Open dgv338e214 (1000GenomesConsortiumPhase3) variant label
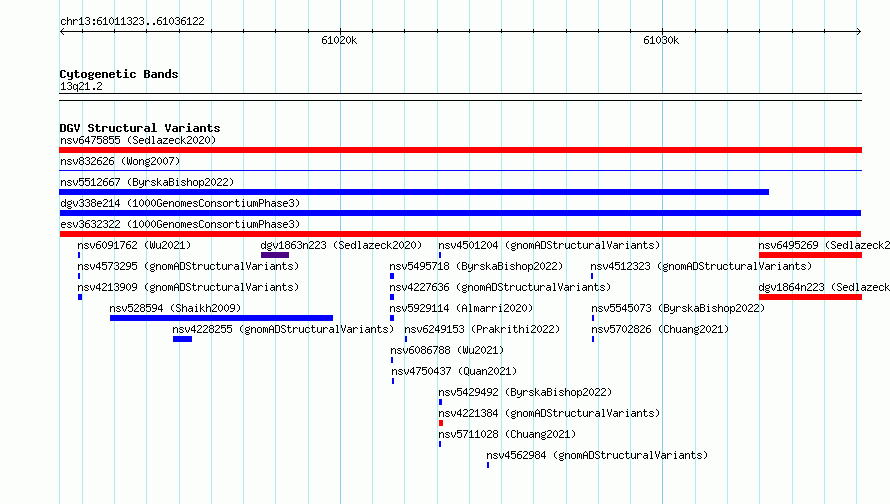 point(180,203)
